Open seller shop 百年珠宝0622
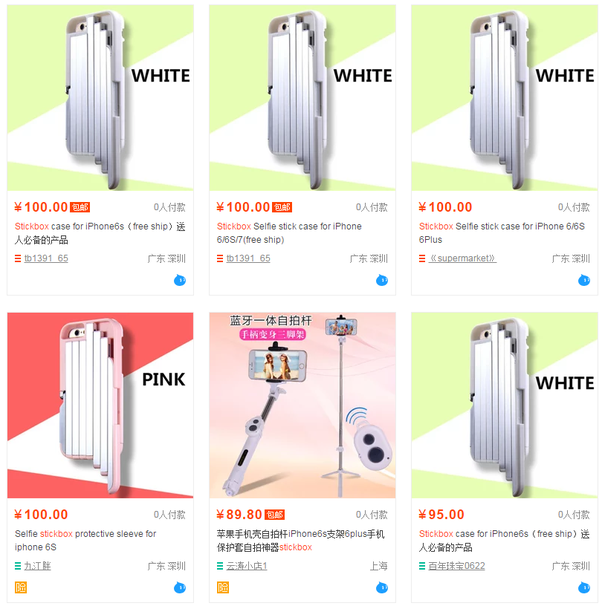Screen dimensions: 602x606 [457, 566]
